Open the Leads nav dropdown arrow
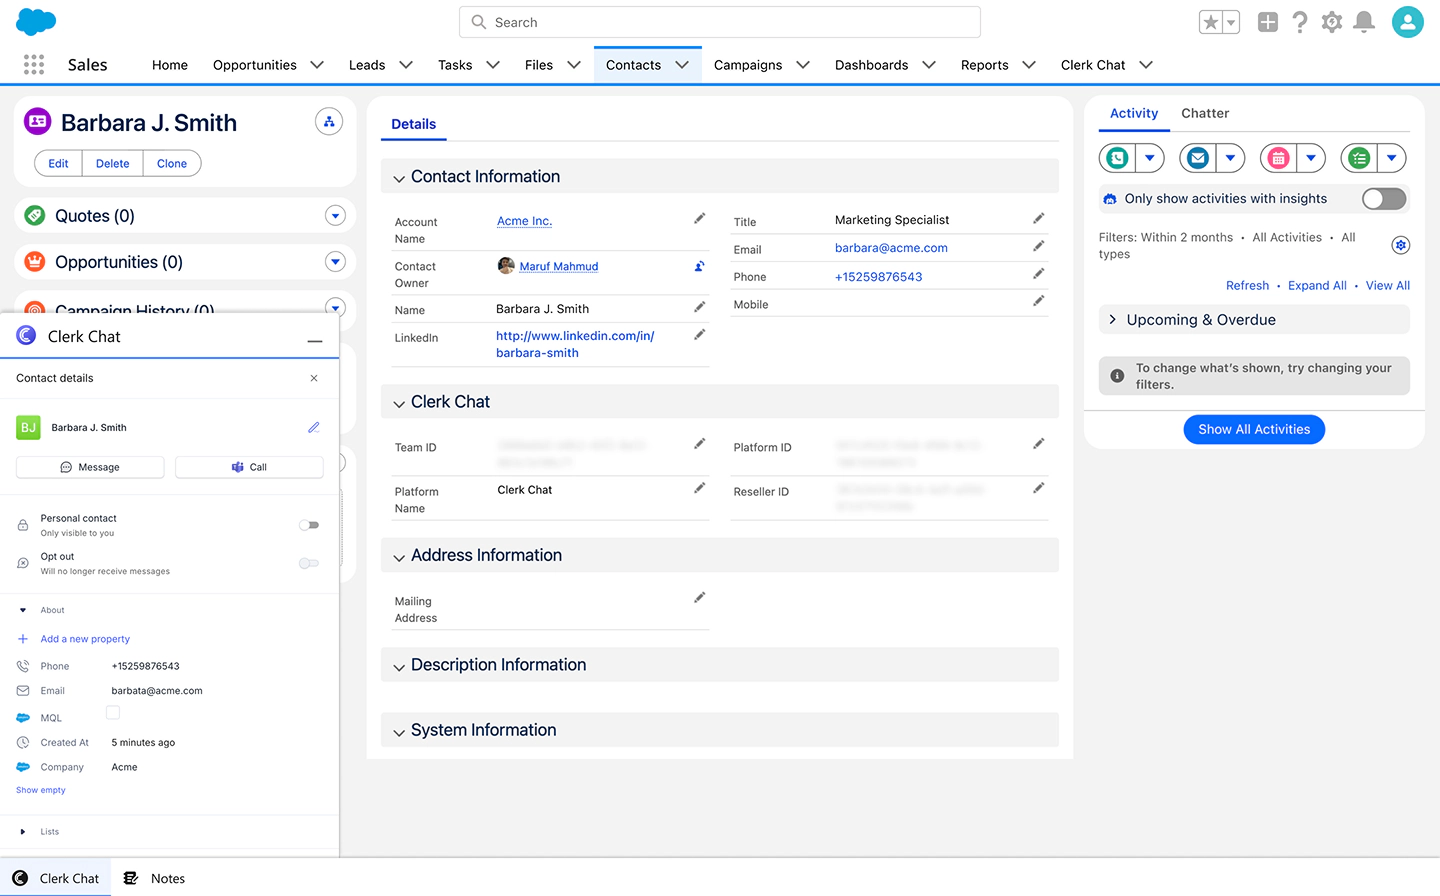The image size is (1440, 896). [406, 65]
